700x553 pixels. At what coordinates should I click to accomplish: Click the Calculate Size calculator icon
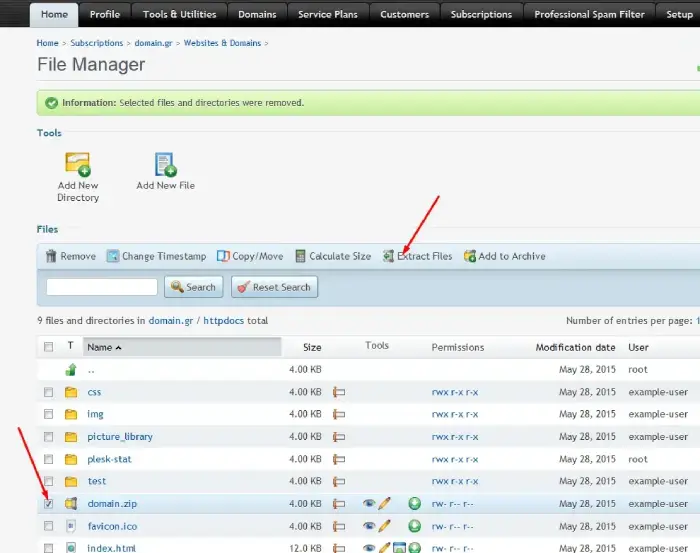click(300, 256)
